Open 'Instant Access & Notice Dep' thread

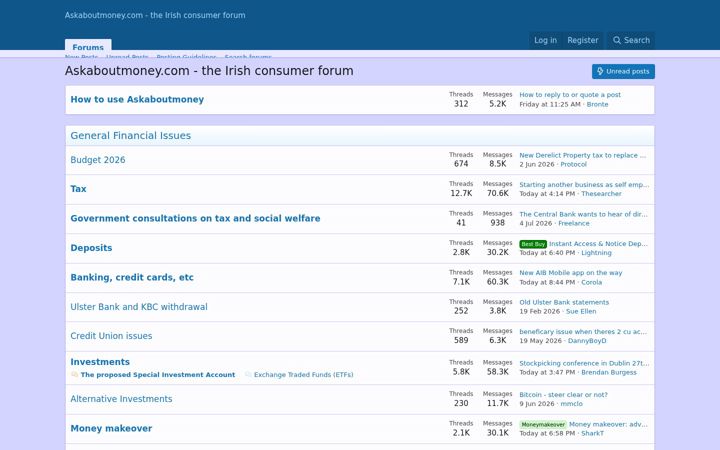598,243
